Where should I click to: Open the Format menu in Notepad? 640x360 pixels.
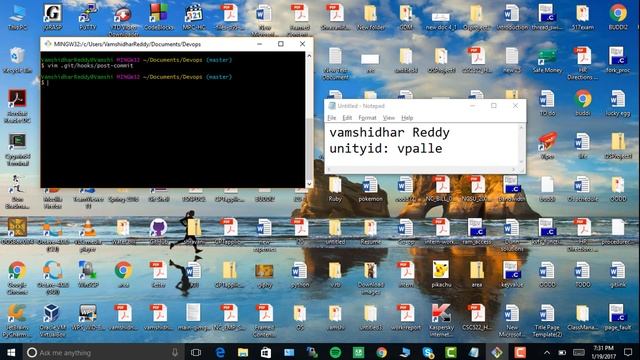[x=367, y=118]
